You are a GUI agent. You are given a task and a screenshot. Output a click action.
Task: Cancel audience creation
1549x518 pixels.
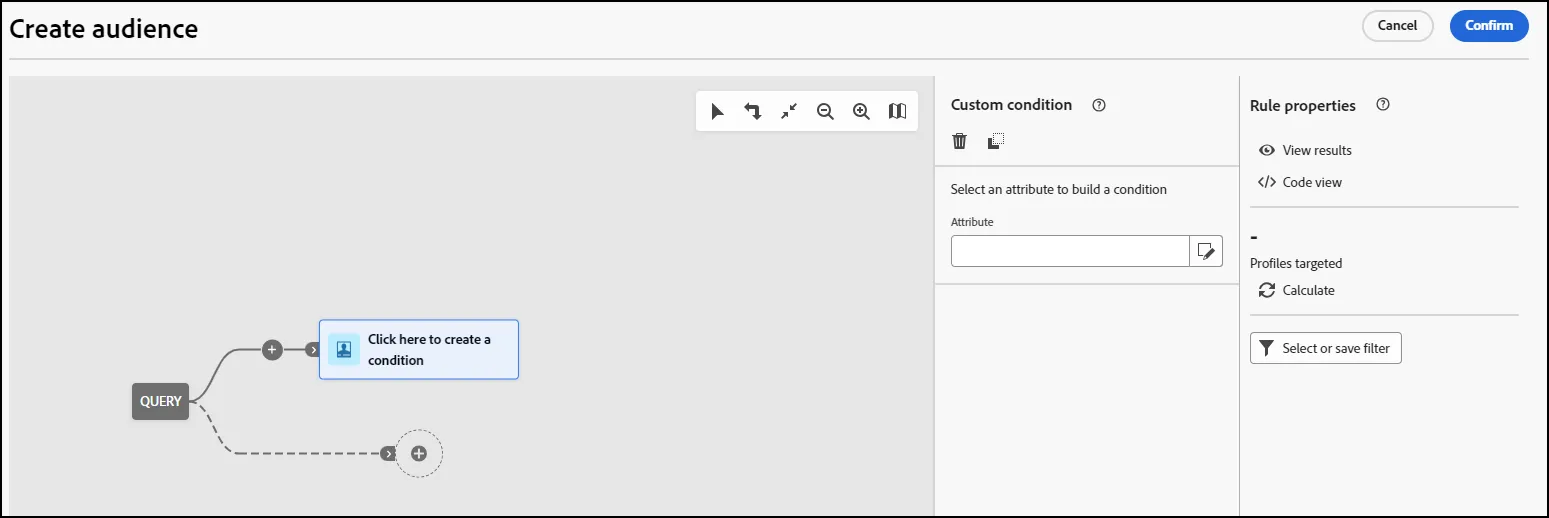tap(1398, 26)
